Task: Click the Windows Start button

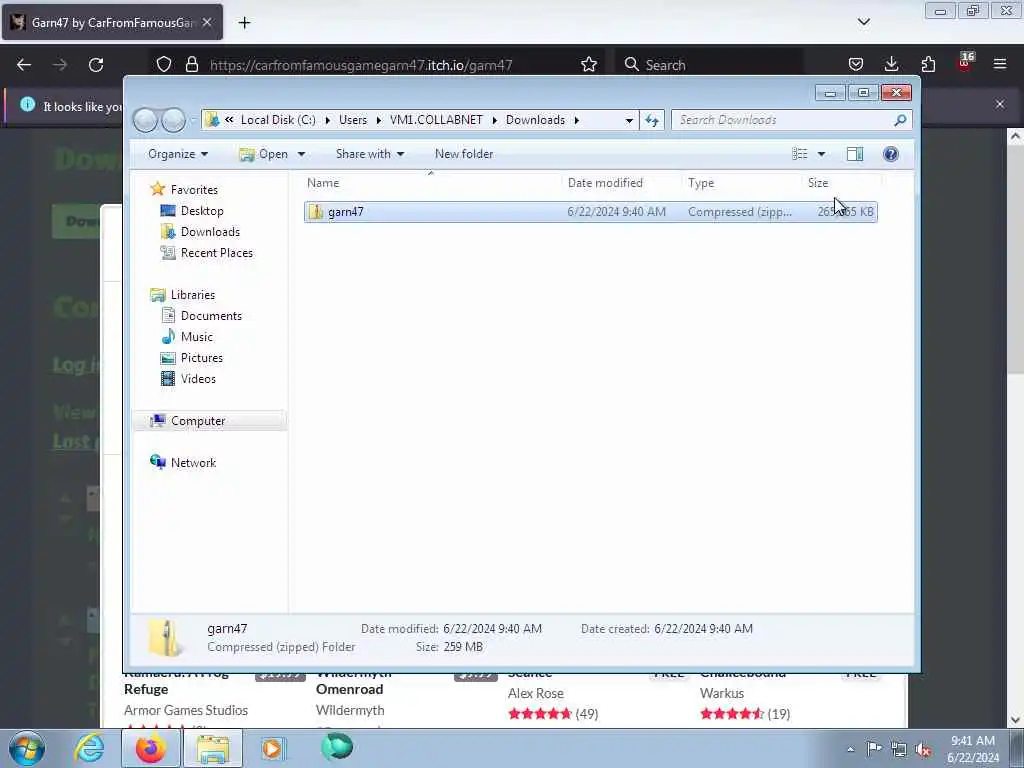Action: (x=27, y=748)
